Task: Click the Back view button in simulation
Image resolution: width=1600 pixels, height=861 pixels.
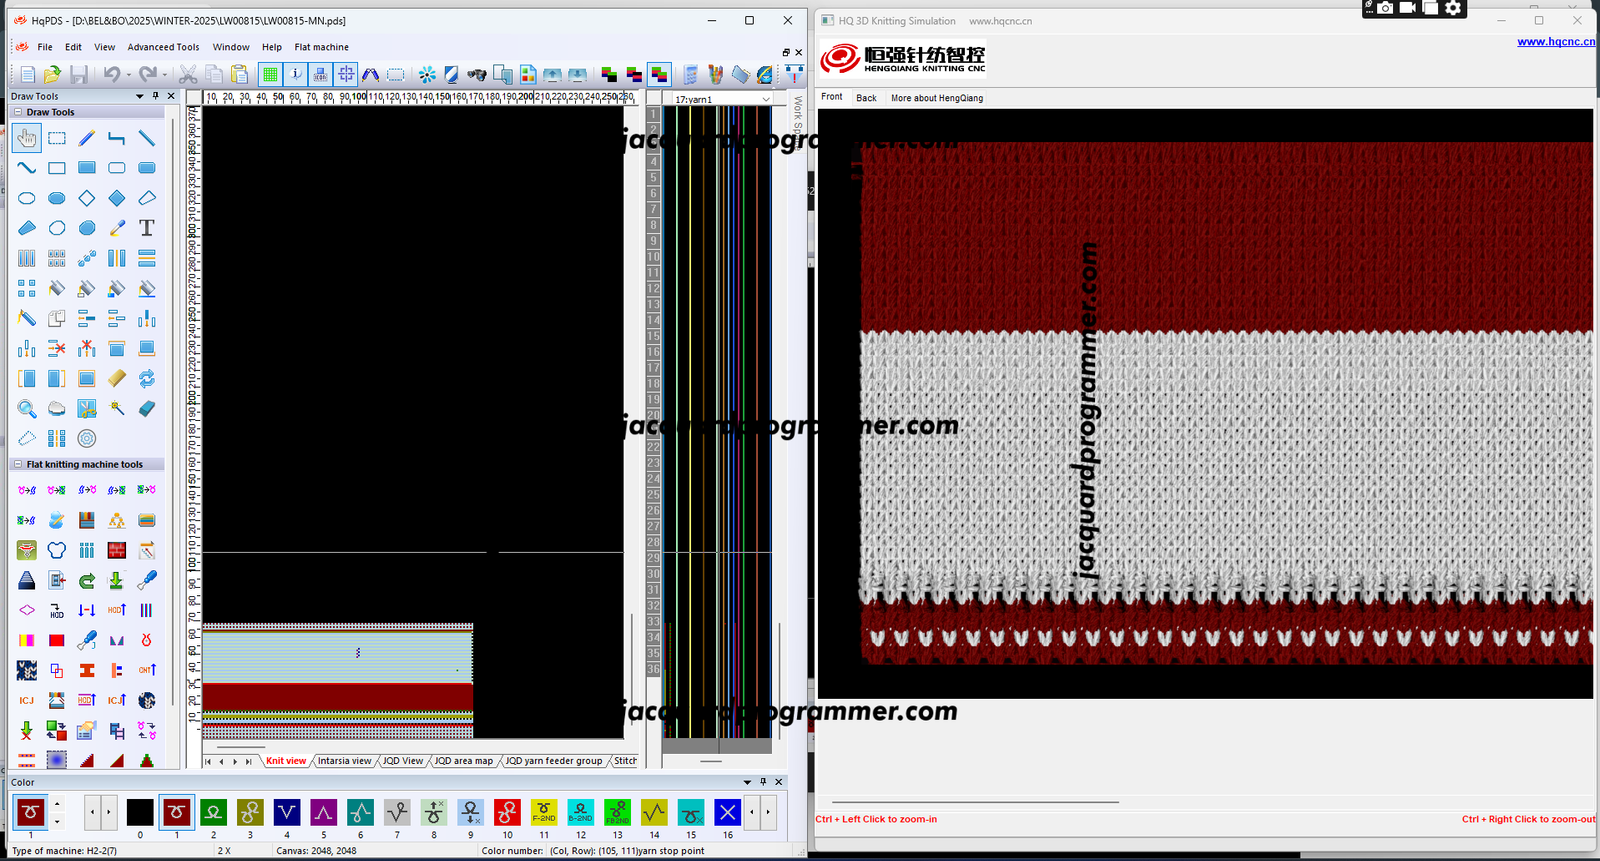Action: pos(866,98)
